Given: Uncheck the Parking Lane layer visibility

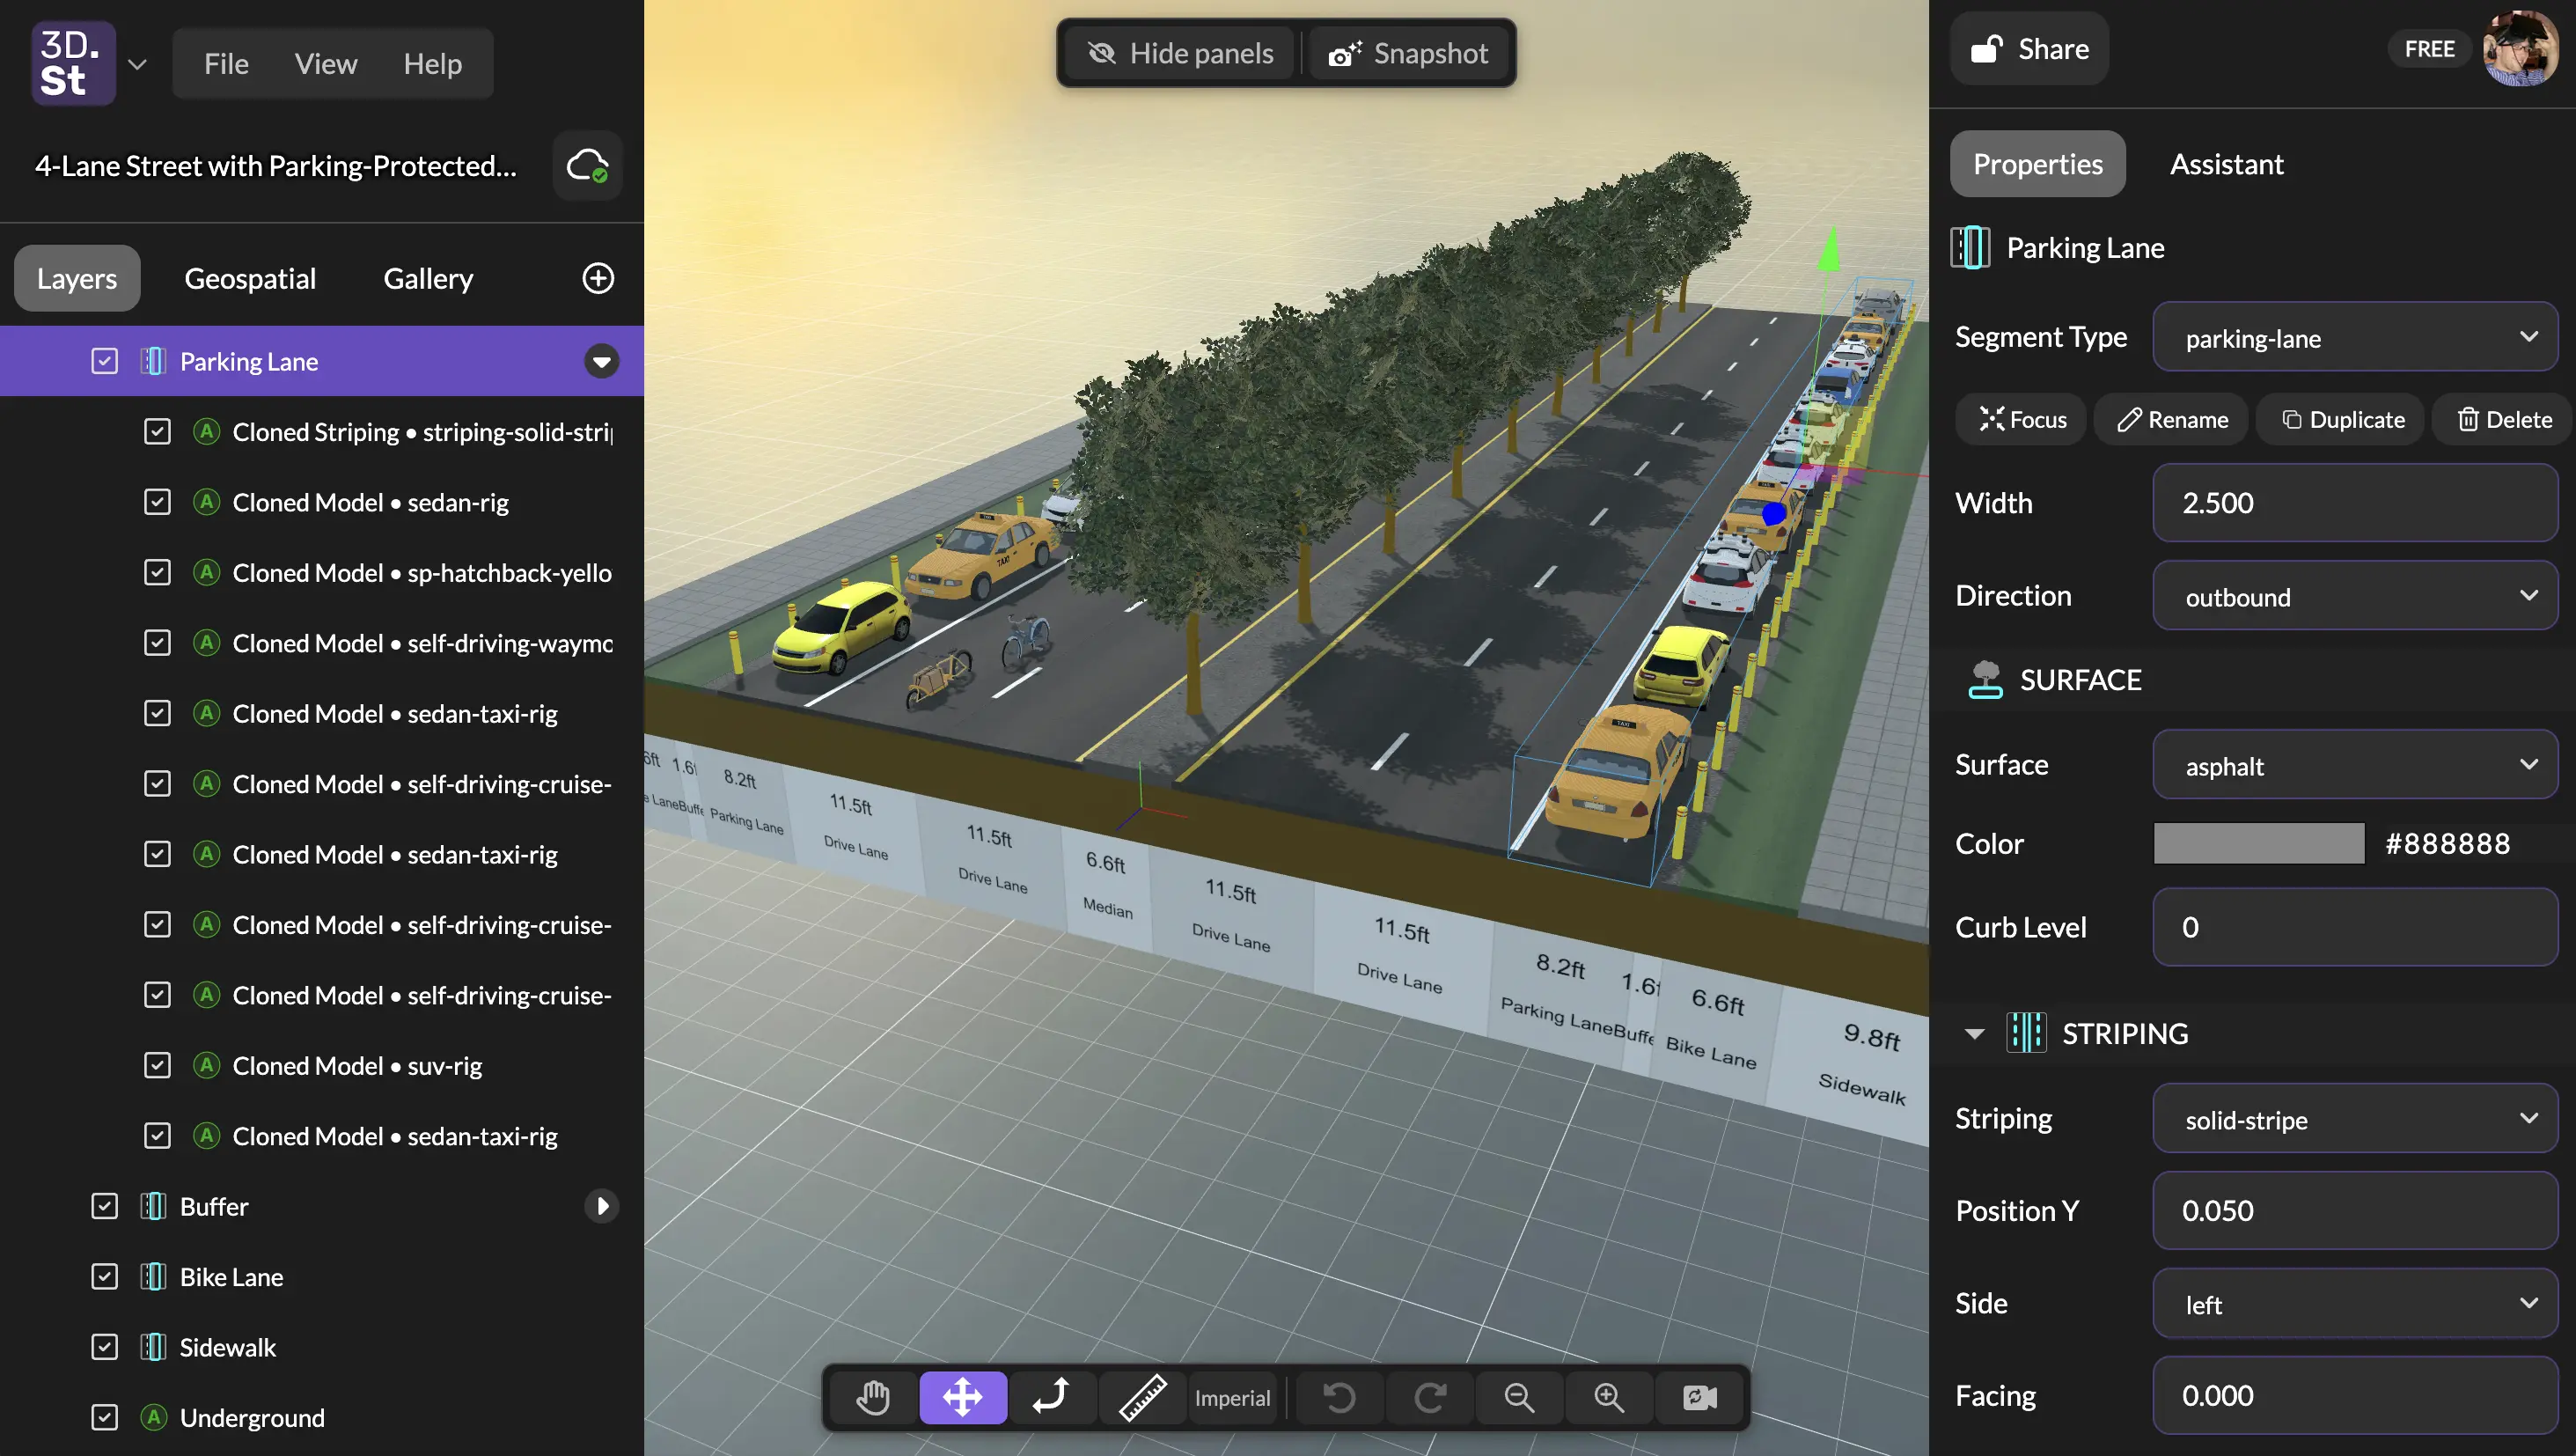Looking at the screenshot, I should [x=104, y=361].
